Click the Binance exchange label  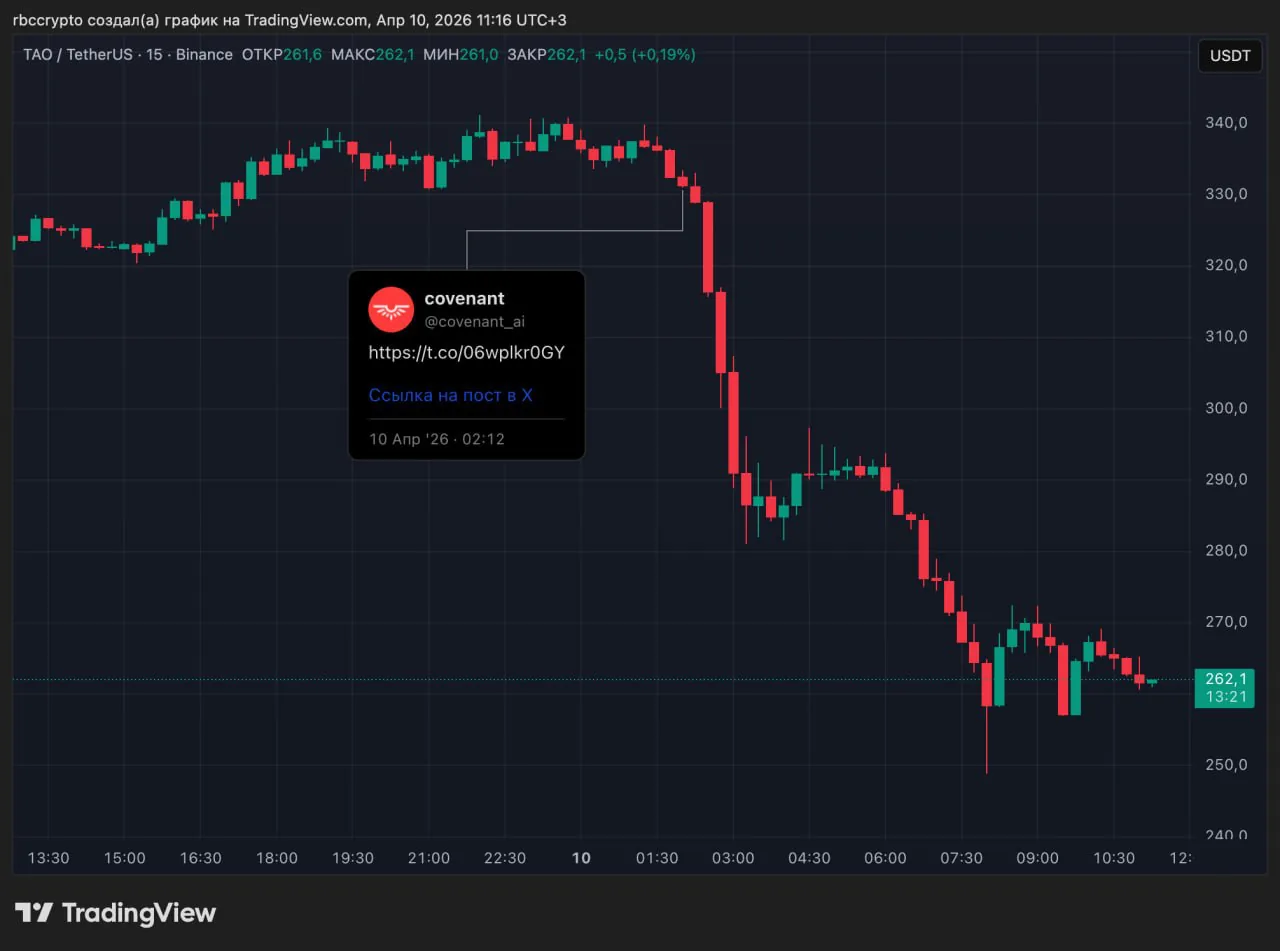click(x=204, y=55)
